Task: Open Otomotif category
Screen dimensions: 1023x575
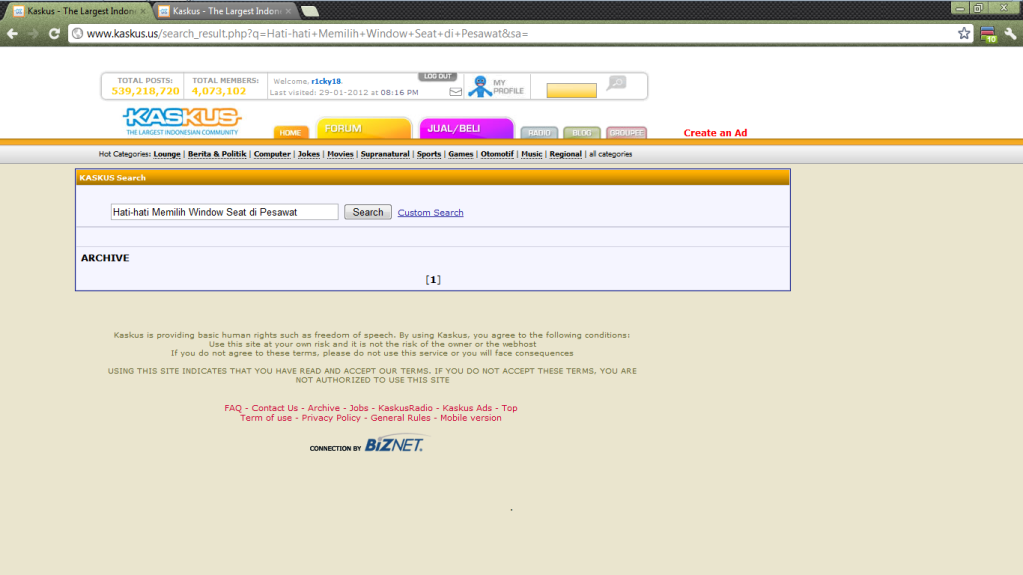Action: tap(497, 154)
